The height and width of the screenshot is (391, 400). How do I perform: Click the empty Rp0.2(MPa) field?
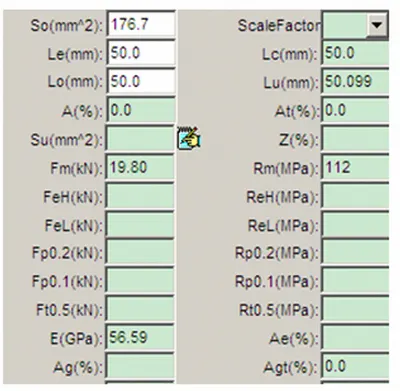click(x=355, y=253)
